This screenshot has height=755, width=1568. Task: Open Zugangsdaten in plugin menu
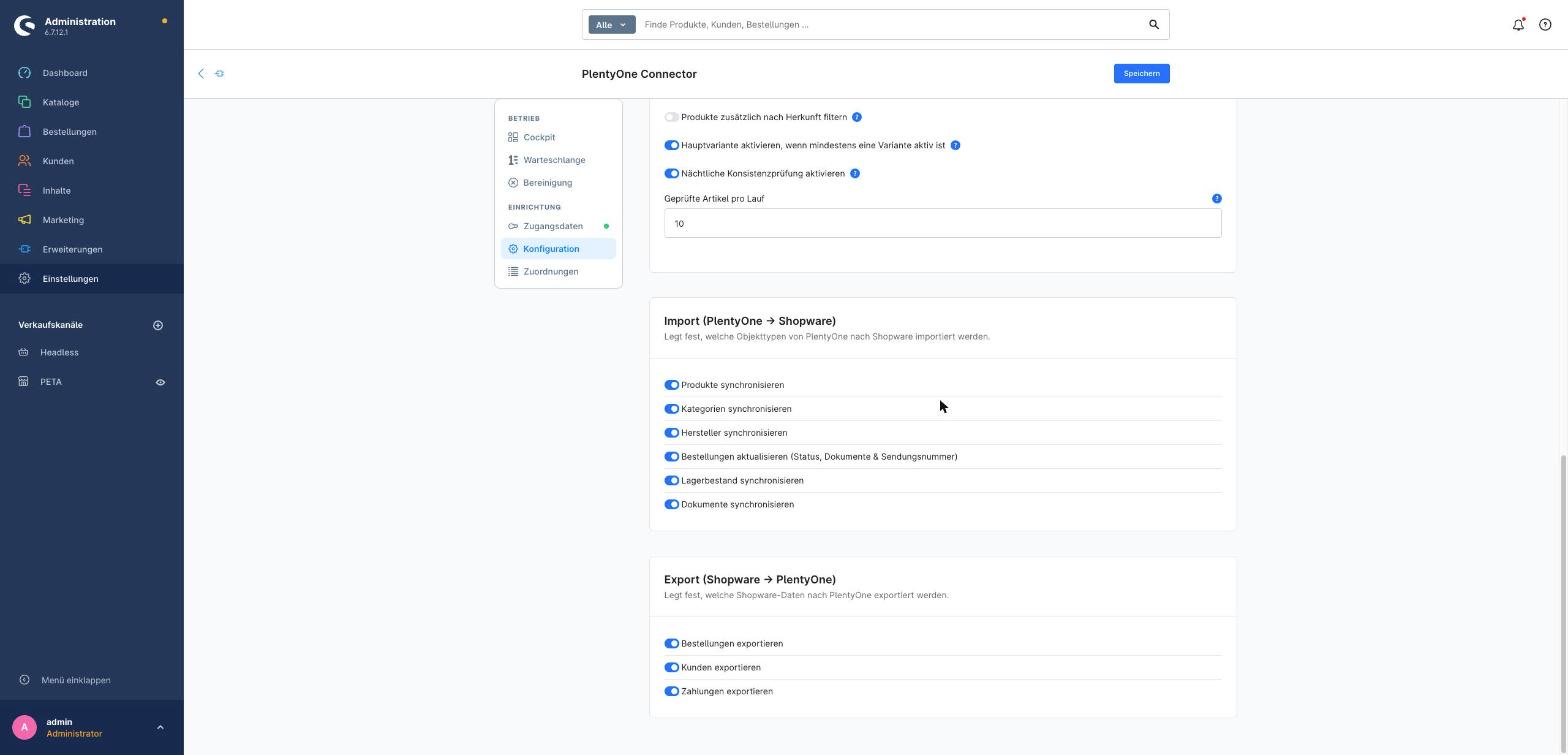[558, 226]
